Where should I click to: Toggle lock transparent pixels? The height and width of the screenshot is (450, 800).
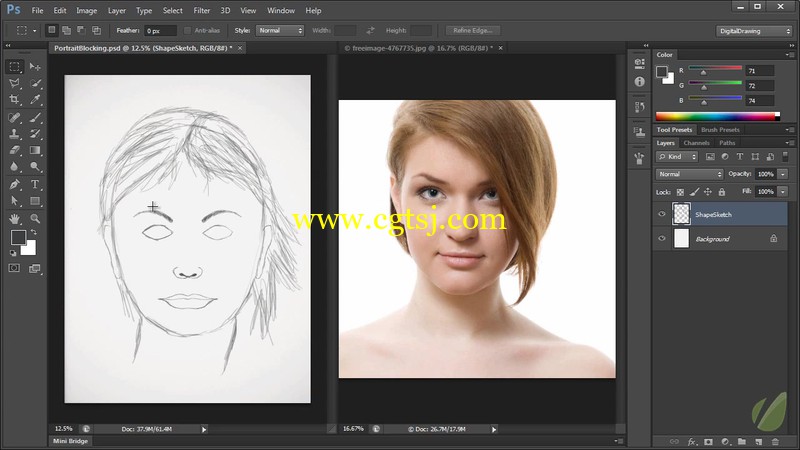pyautogui.click(x=680, y=192)
